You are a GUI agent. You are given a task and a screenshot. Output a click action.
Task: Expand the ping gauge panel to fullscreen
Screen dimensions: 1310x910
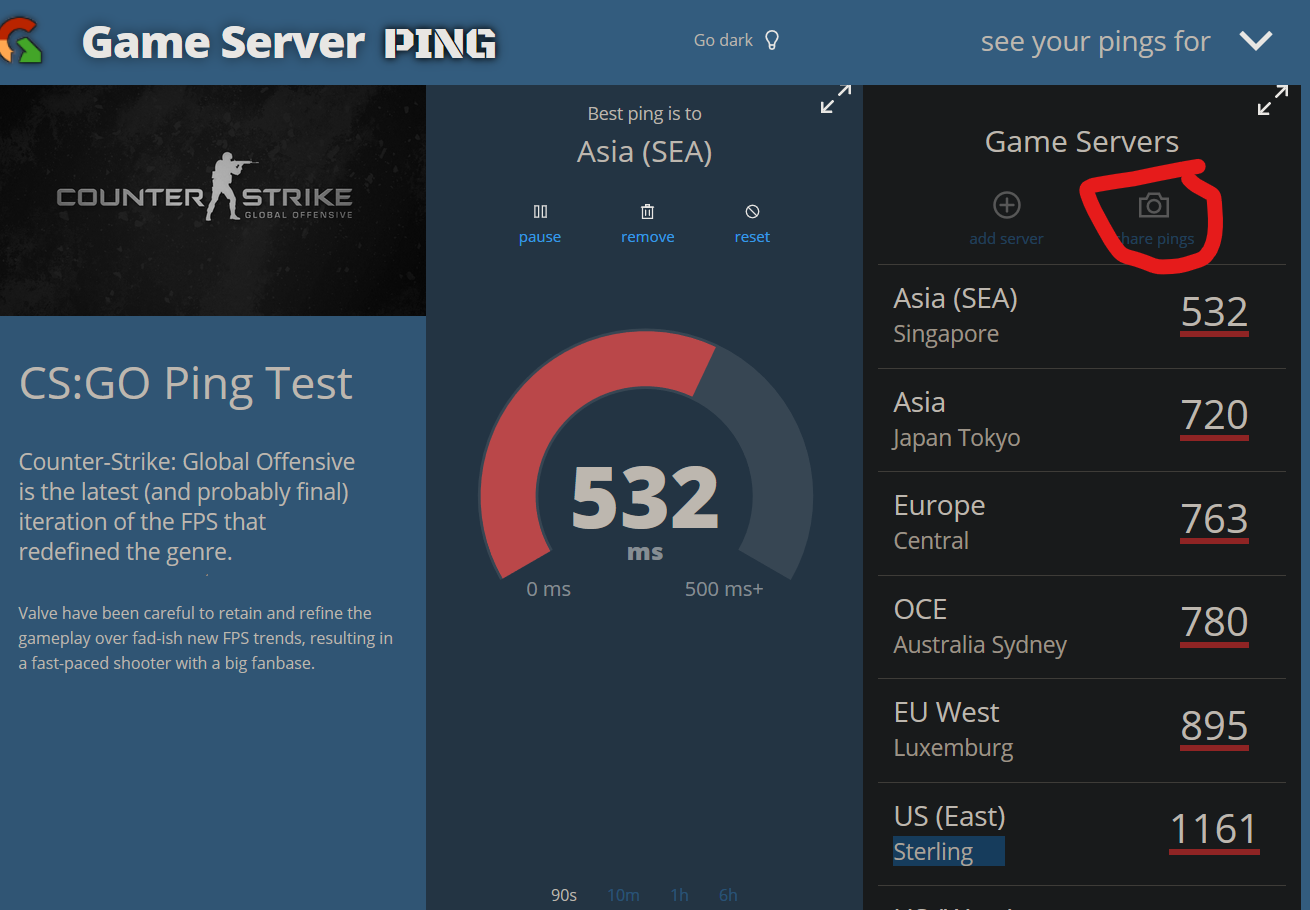(836, 100)
